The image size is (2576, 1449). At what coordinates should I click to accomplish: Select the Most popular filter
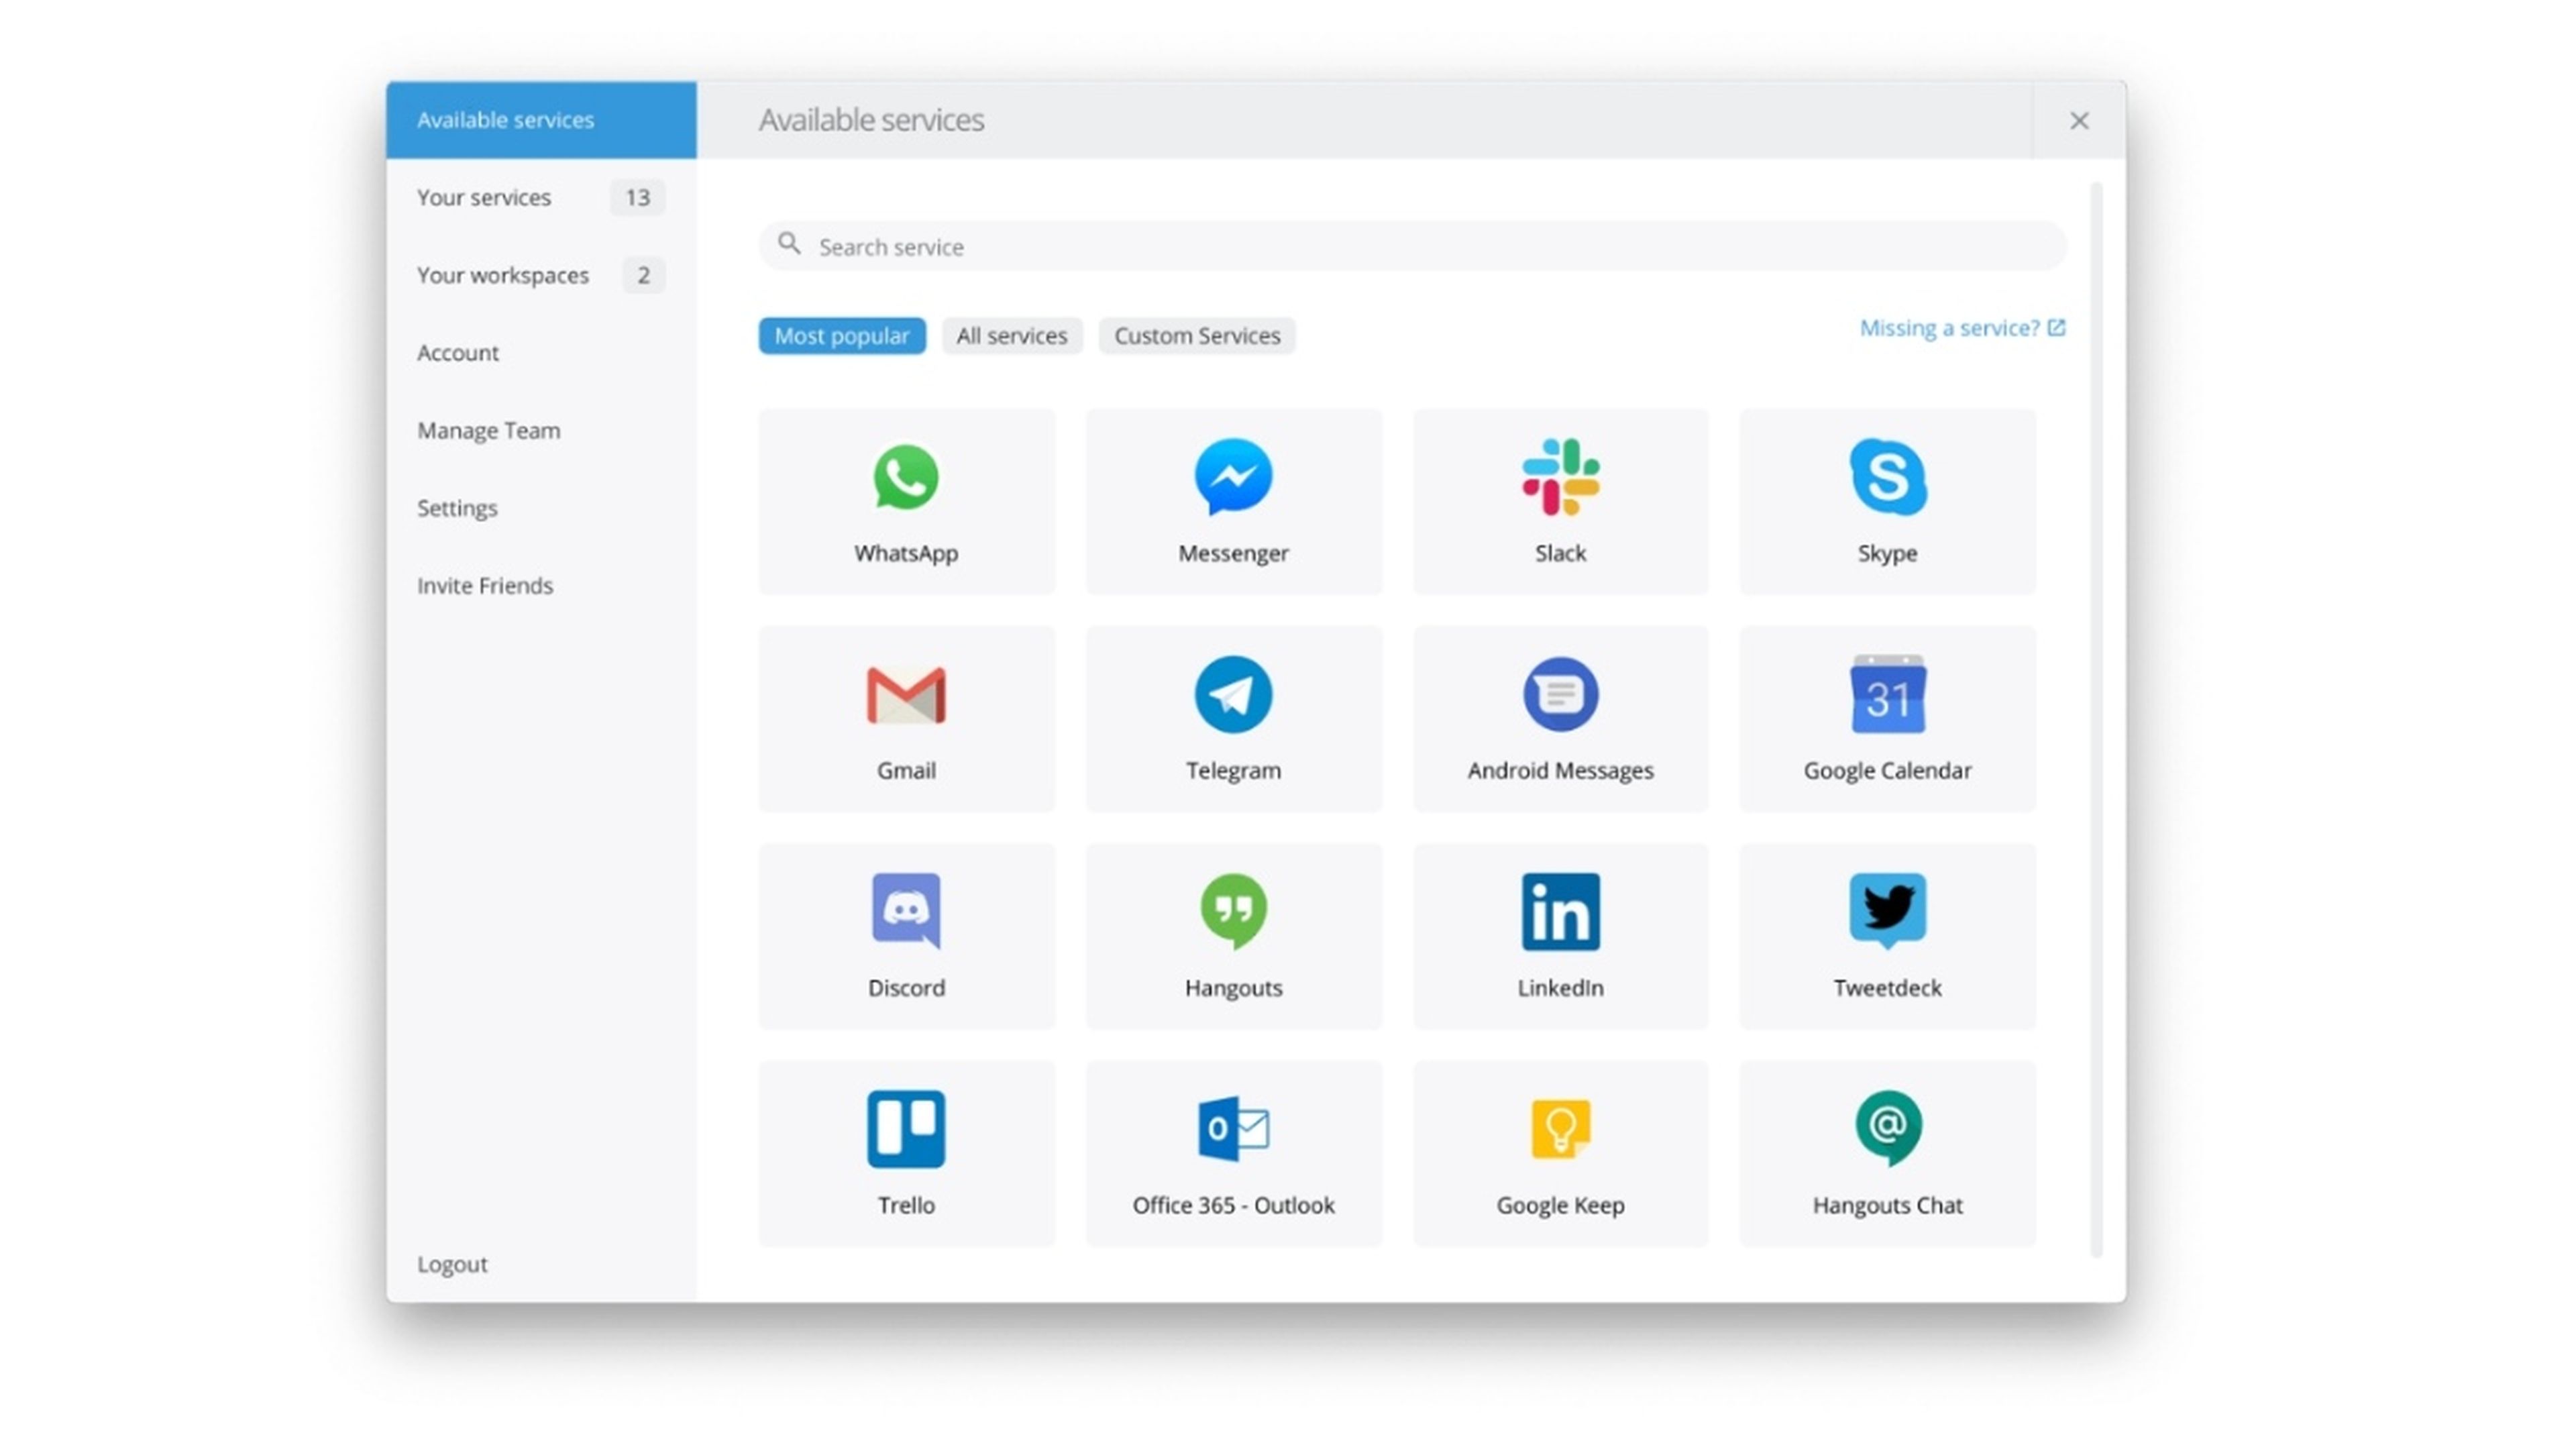[842, 335]
